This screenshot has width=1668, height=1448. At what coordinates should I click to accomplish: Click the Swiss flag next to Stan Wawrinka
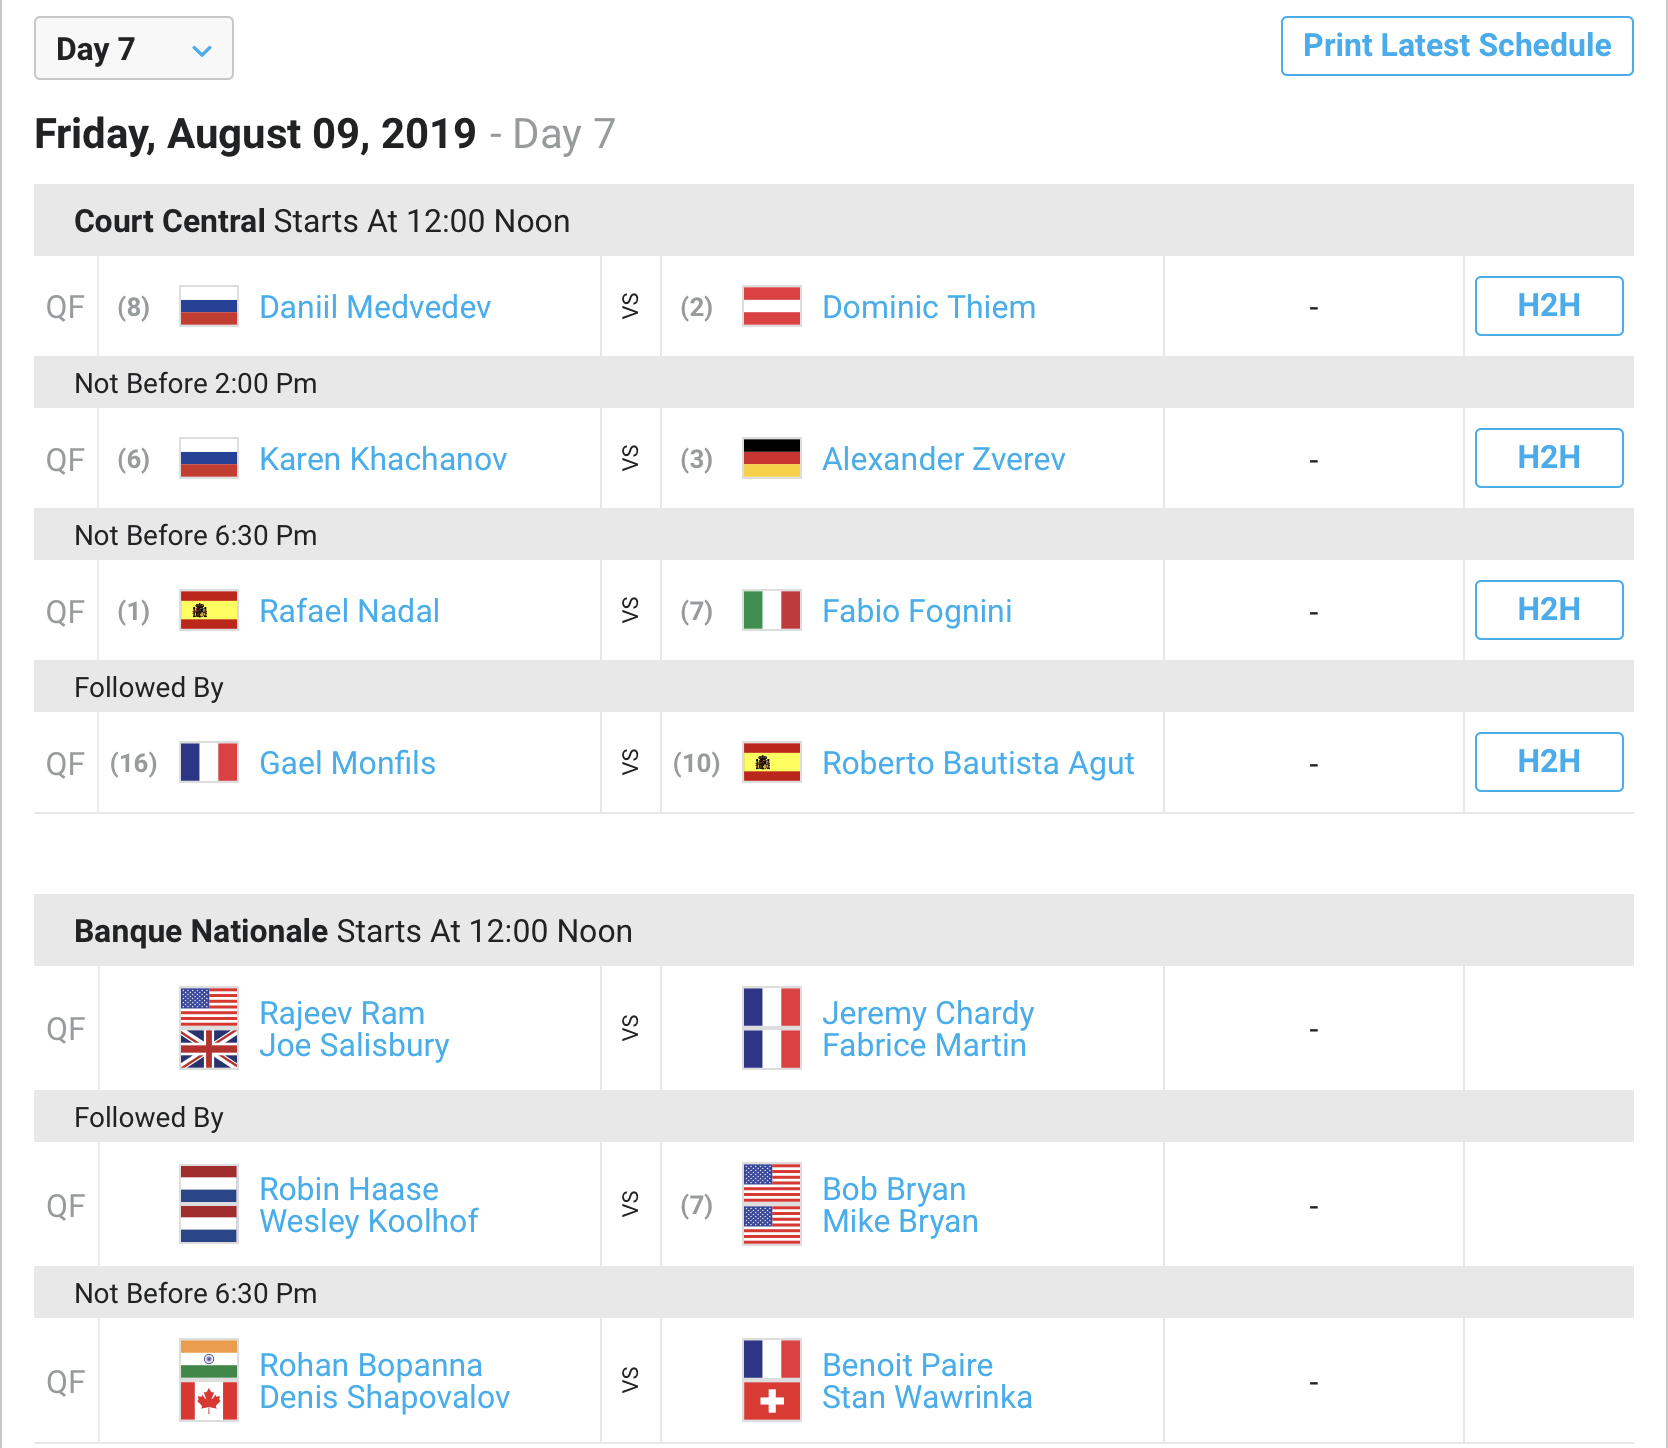coord(772,1402)
